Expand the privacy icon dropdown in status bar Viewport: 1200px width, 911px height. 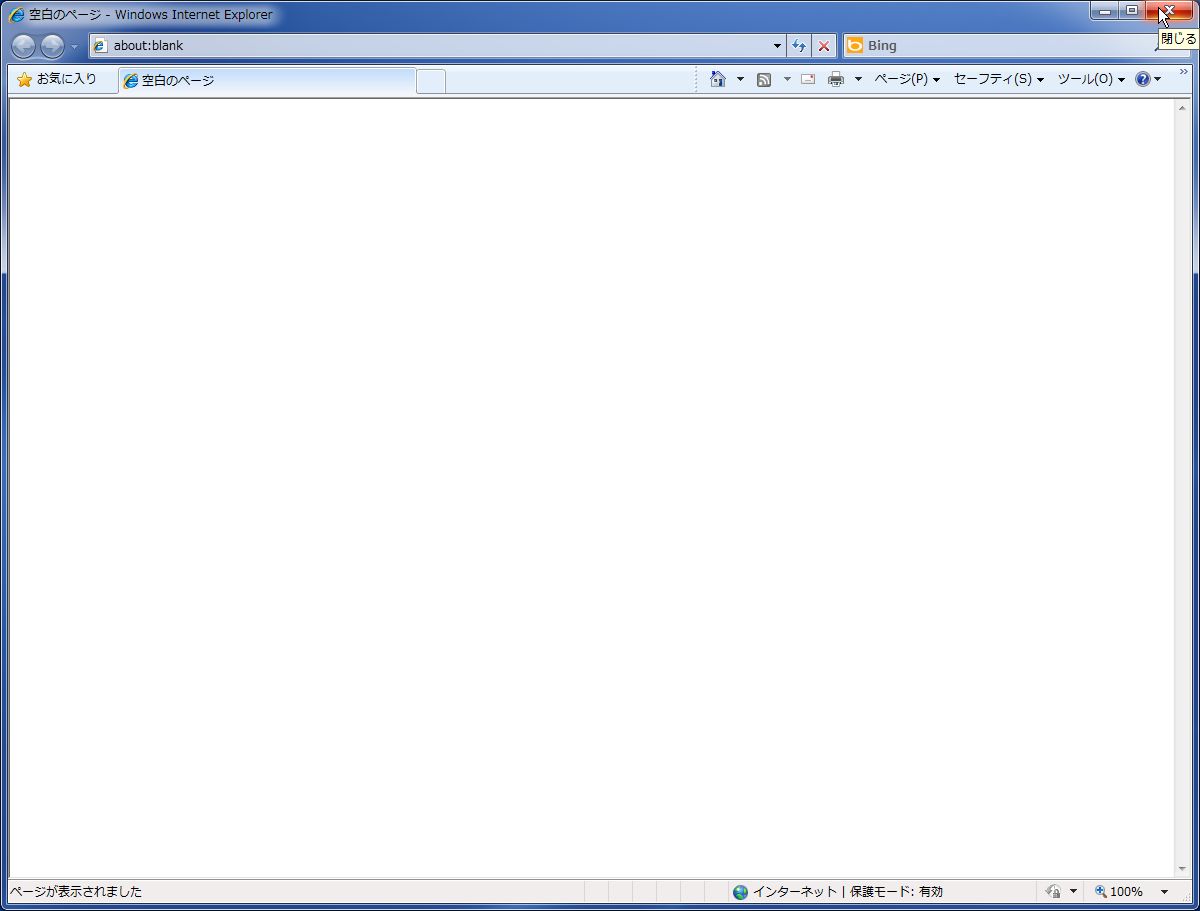tap(1073, 892)
